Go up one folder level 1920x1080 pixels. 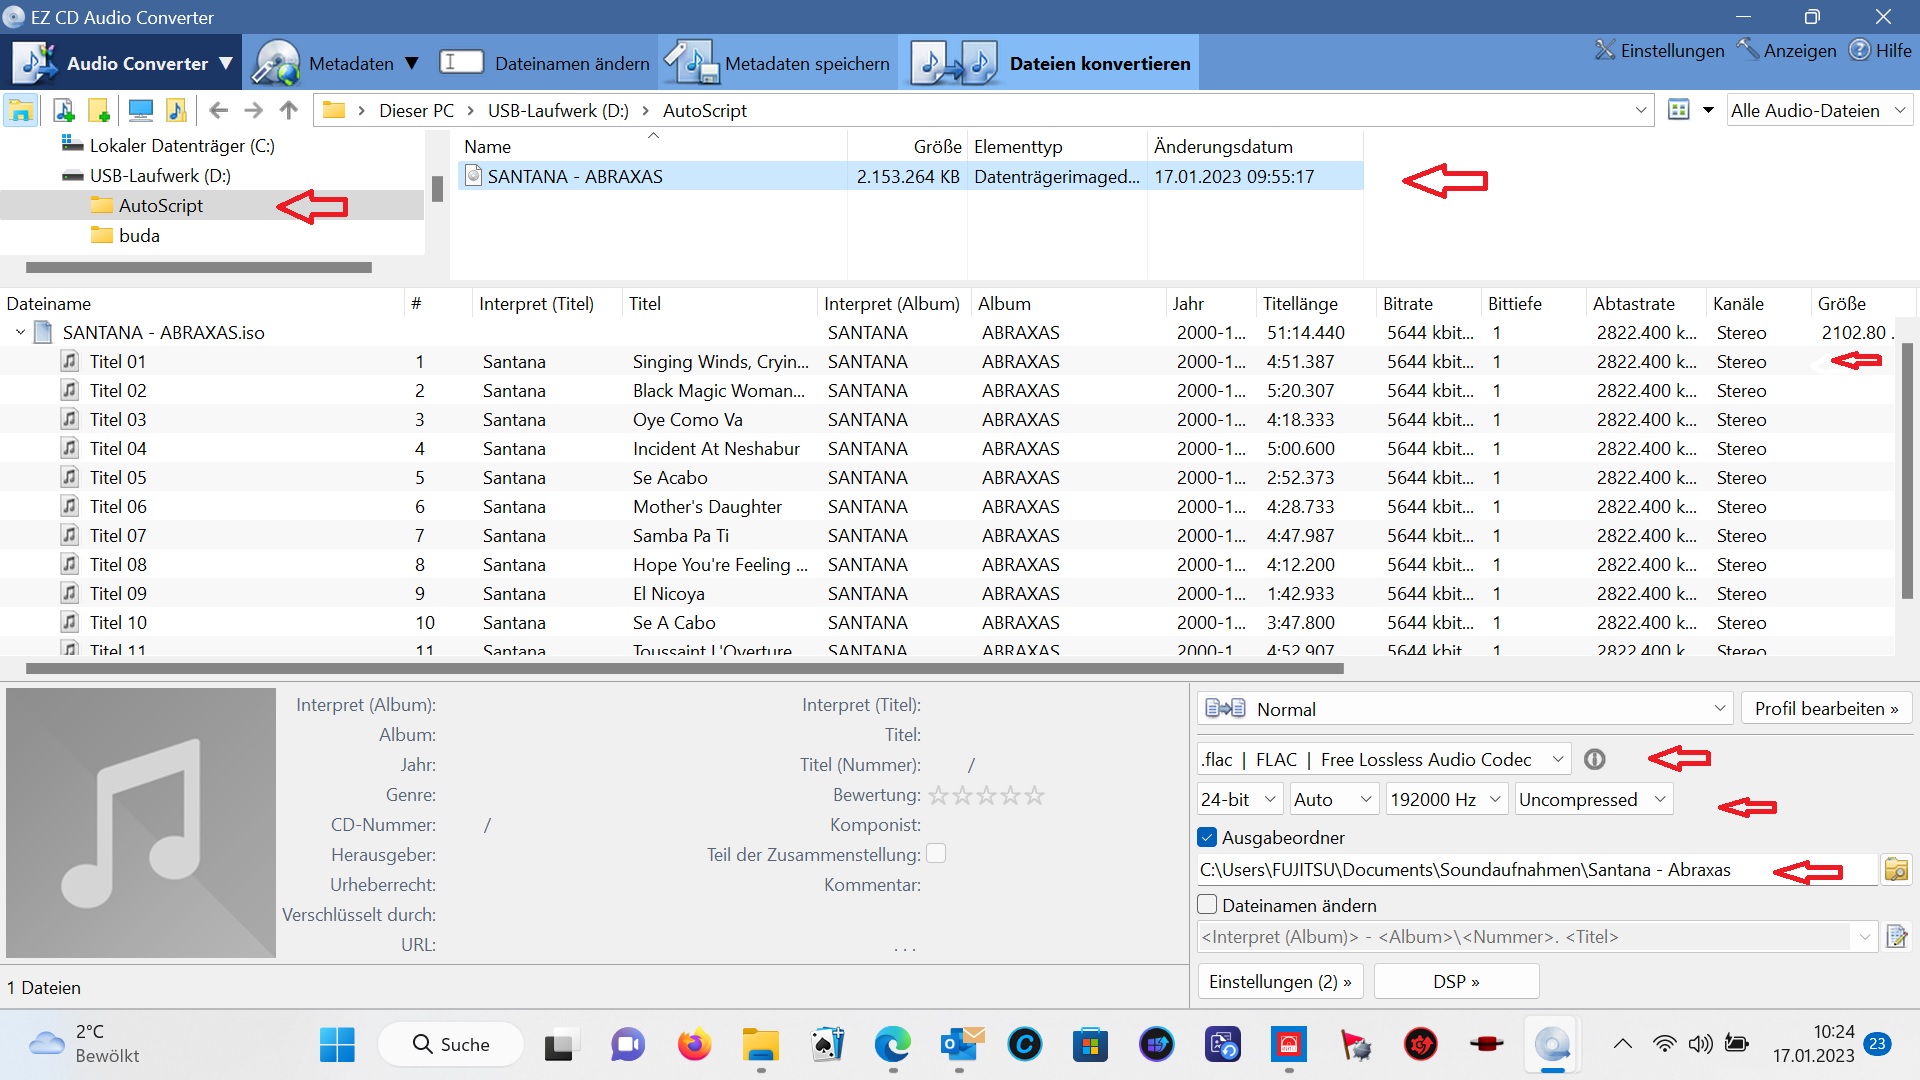[289, 110]
